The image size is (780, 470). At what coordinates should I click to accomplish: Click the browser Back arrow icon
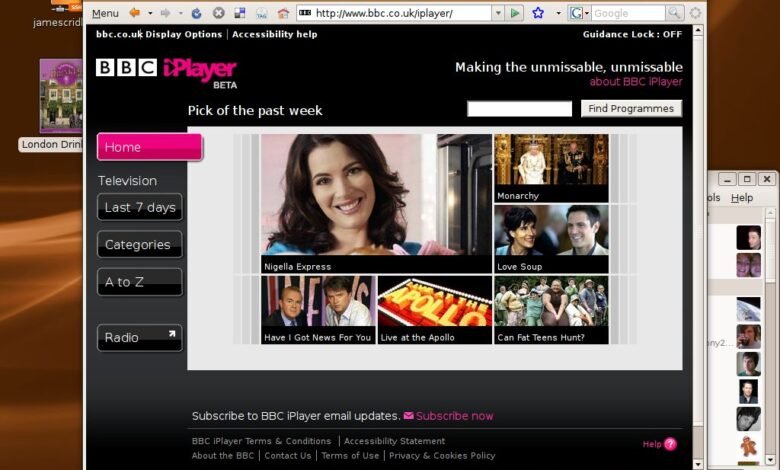point(134,13)
